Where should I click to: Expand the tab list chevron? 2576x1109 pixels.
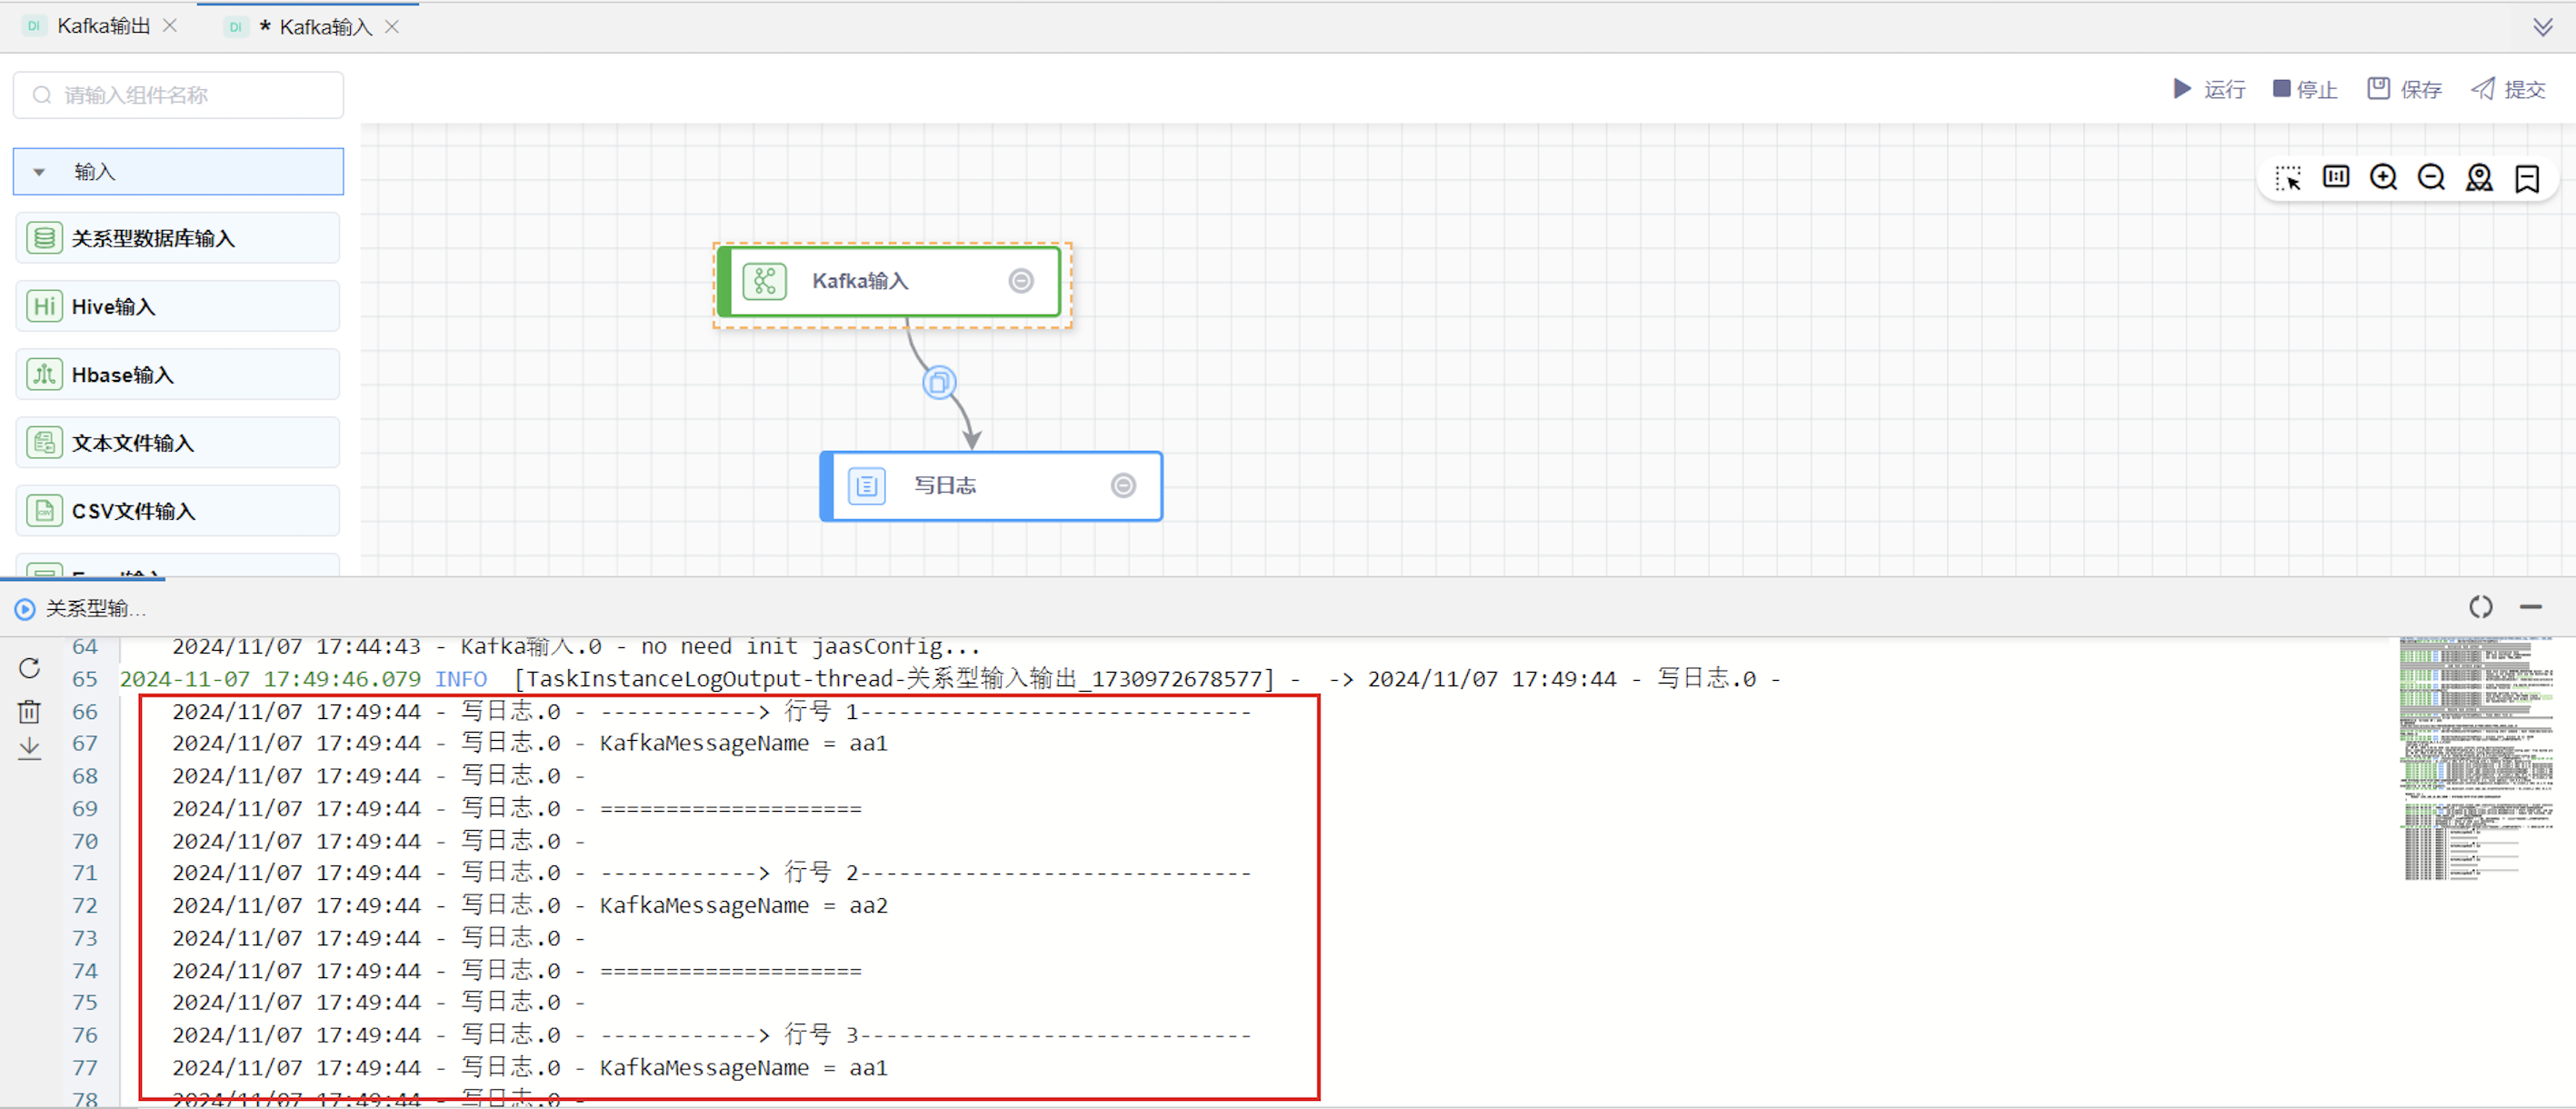point(2542,27)
